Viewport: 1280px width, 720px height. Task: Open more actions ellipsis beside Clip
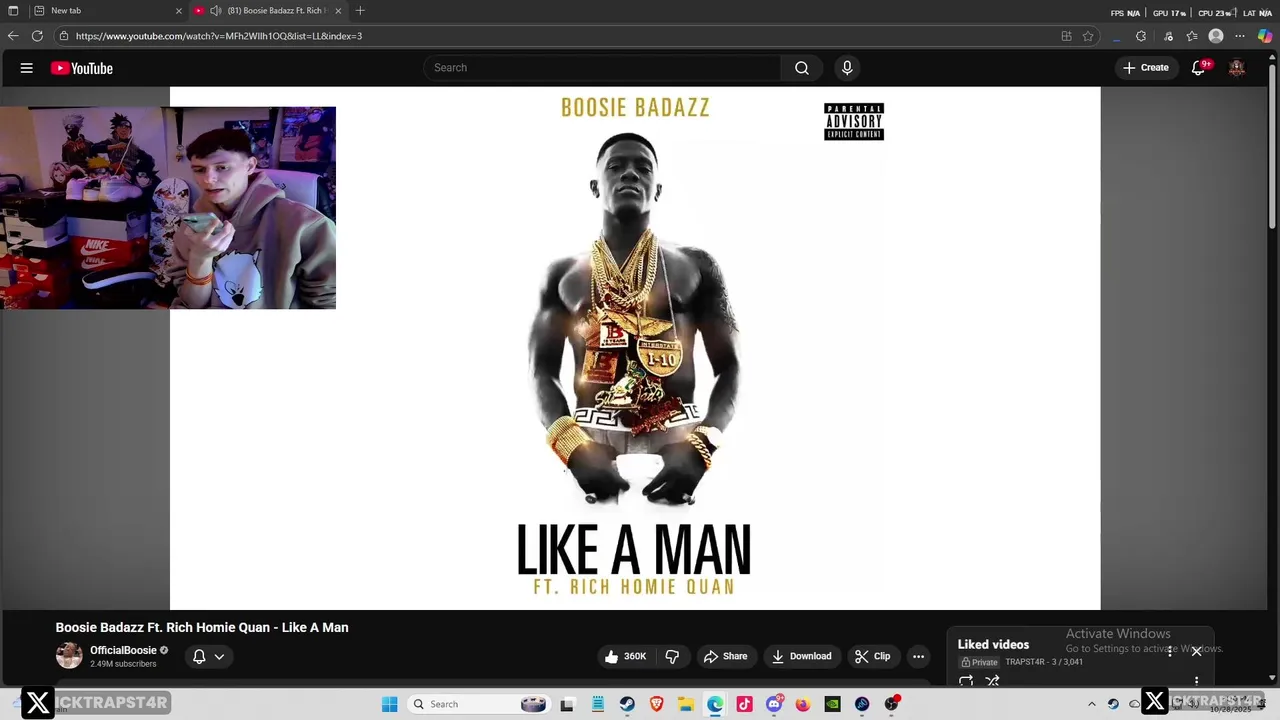point(918,656)
